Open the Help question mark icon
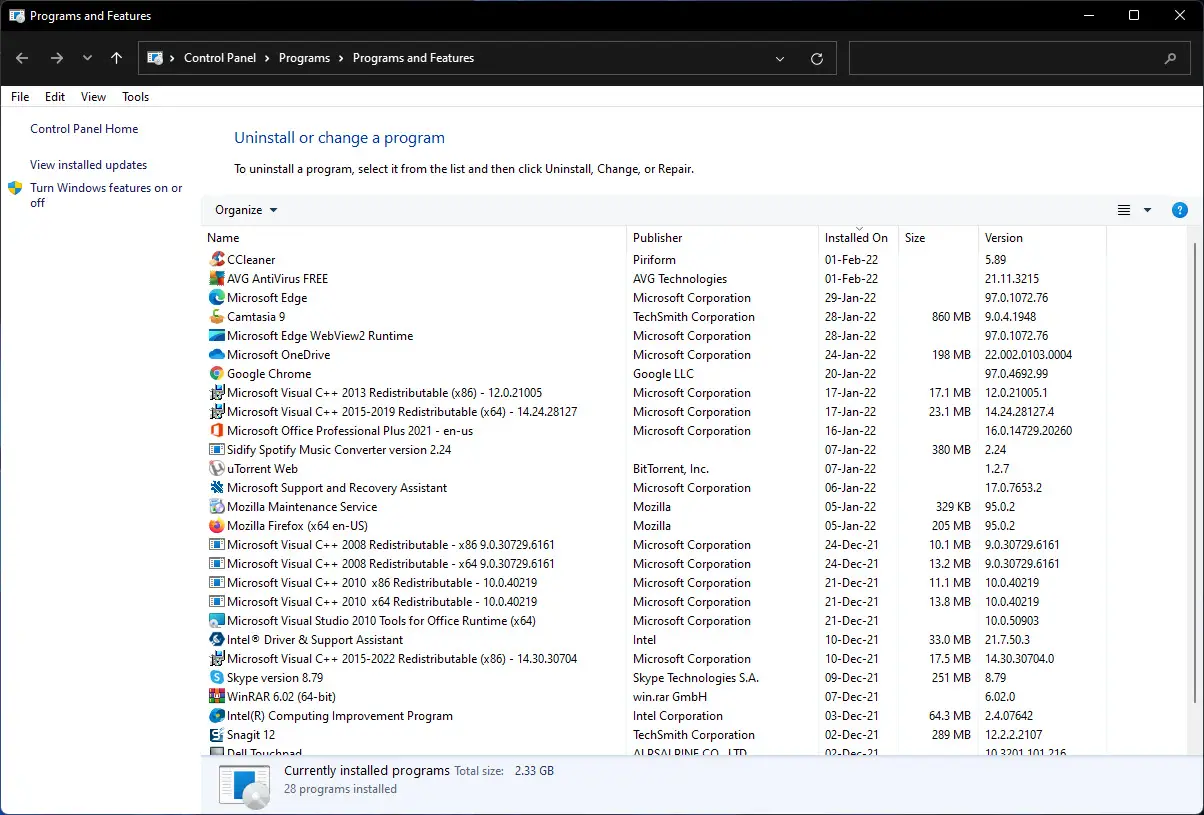 tap(1180, 210)
